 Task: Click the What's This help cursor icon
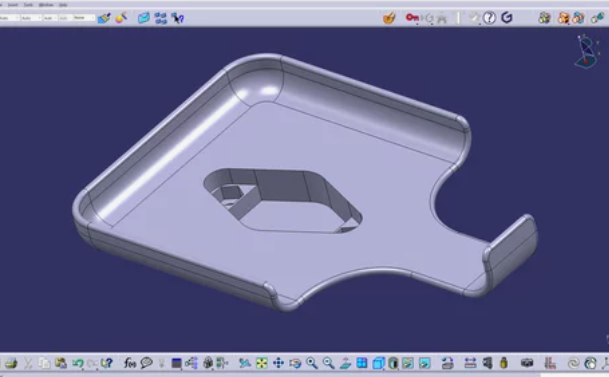tap(177, 18)
